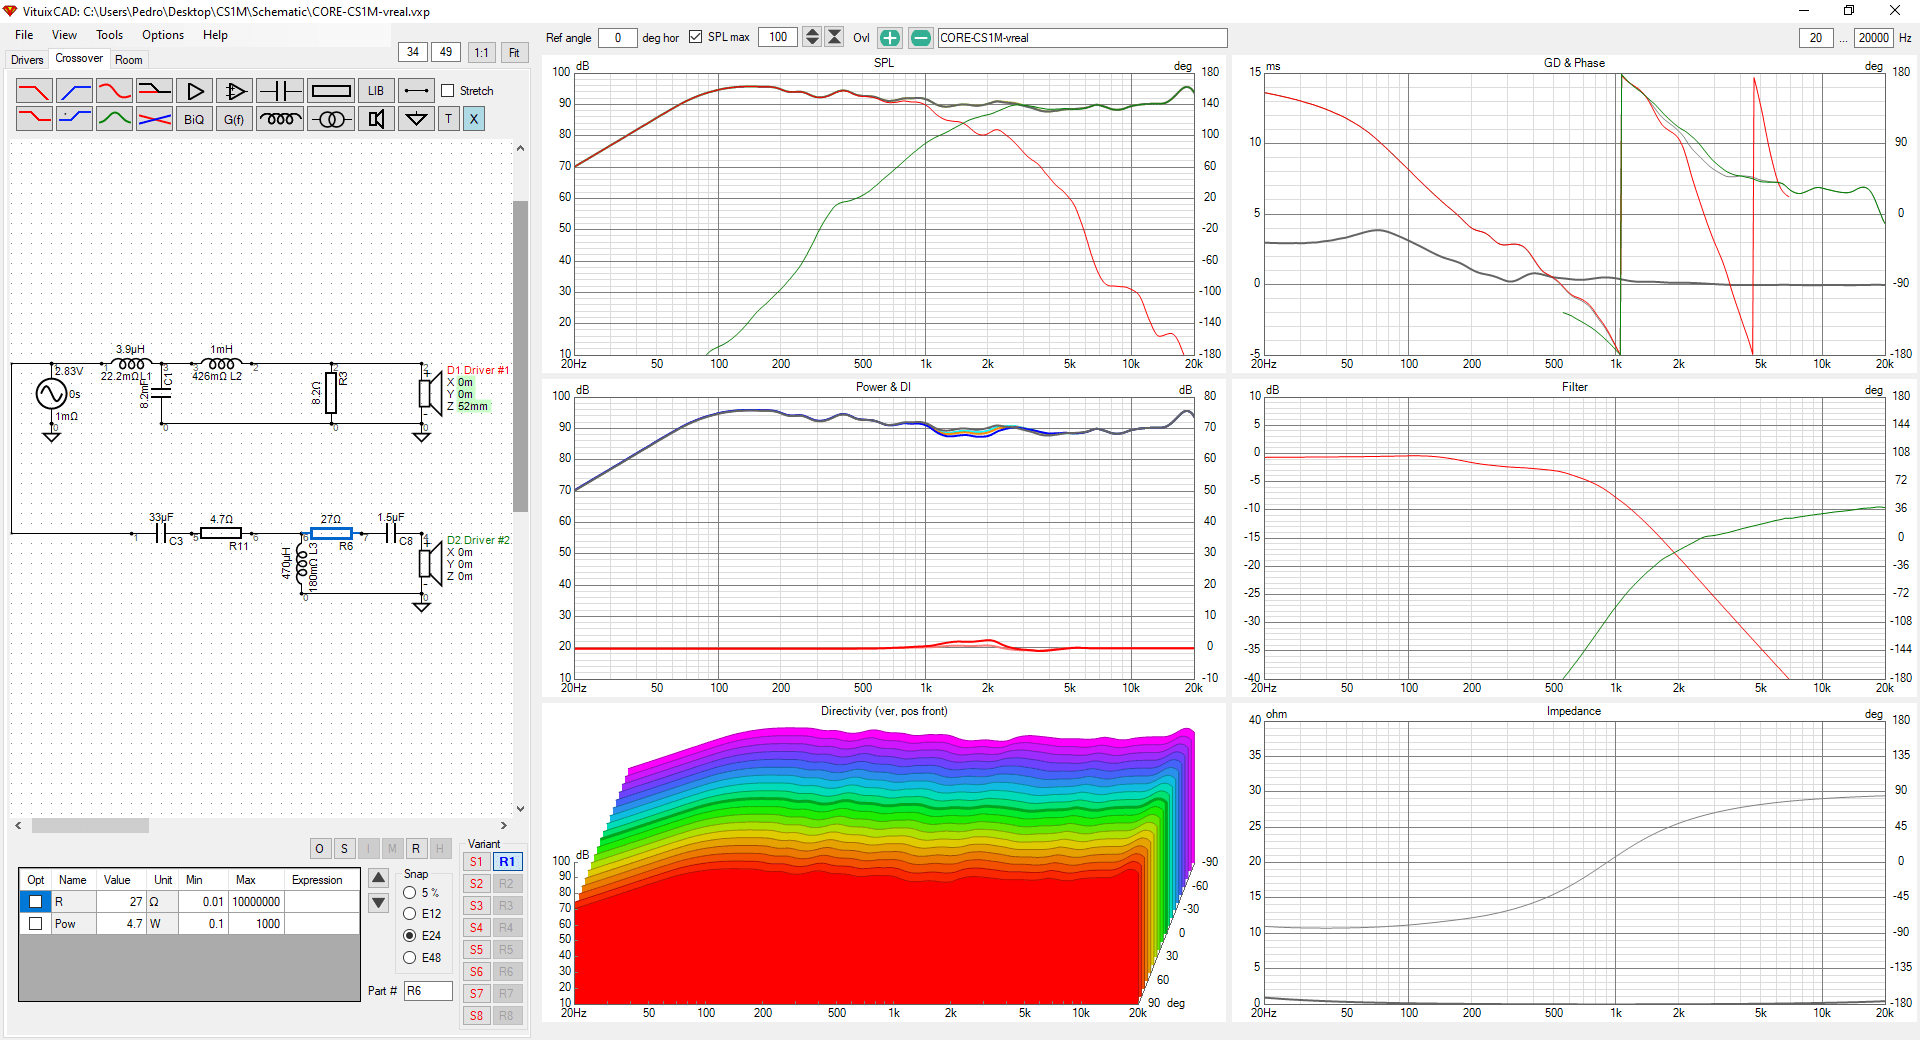Select the red all-pass S-curve block tool
1920x1040 pixels.
point(114,91)
